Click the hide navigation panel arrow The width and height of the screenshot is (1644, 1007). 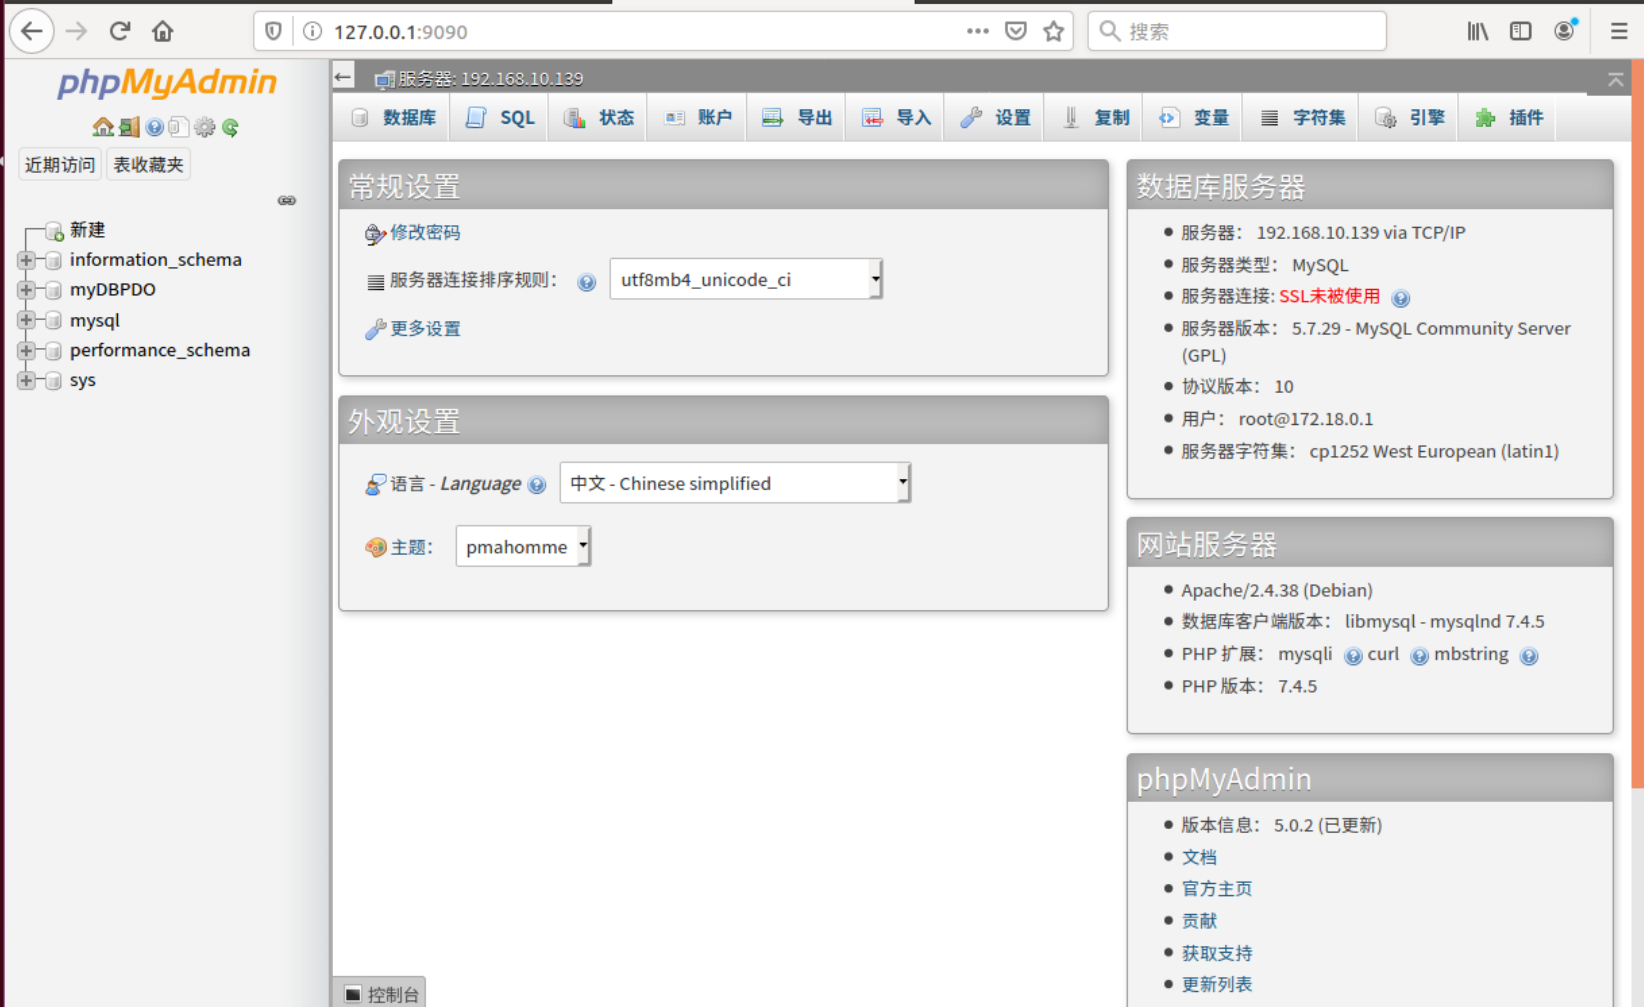point(343,76)
